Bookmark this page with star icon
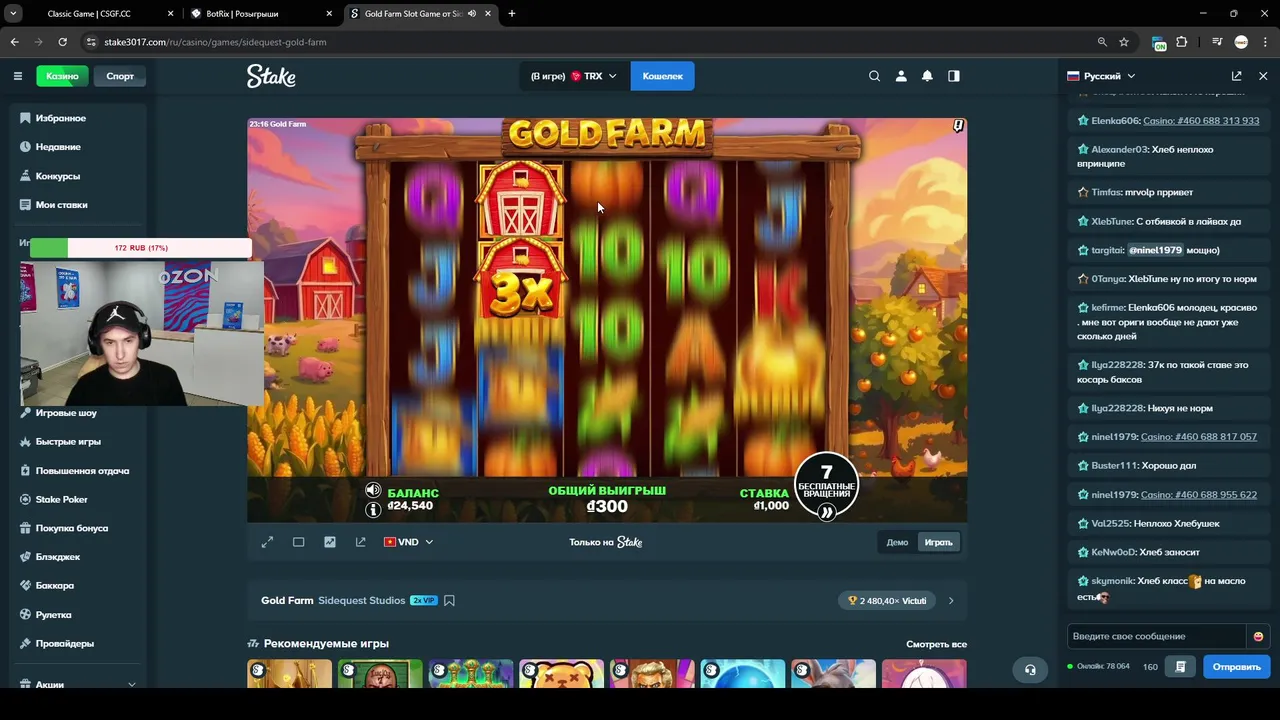The width and height of the screenshot is (1280, 720). pos(1124,42)
